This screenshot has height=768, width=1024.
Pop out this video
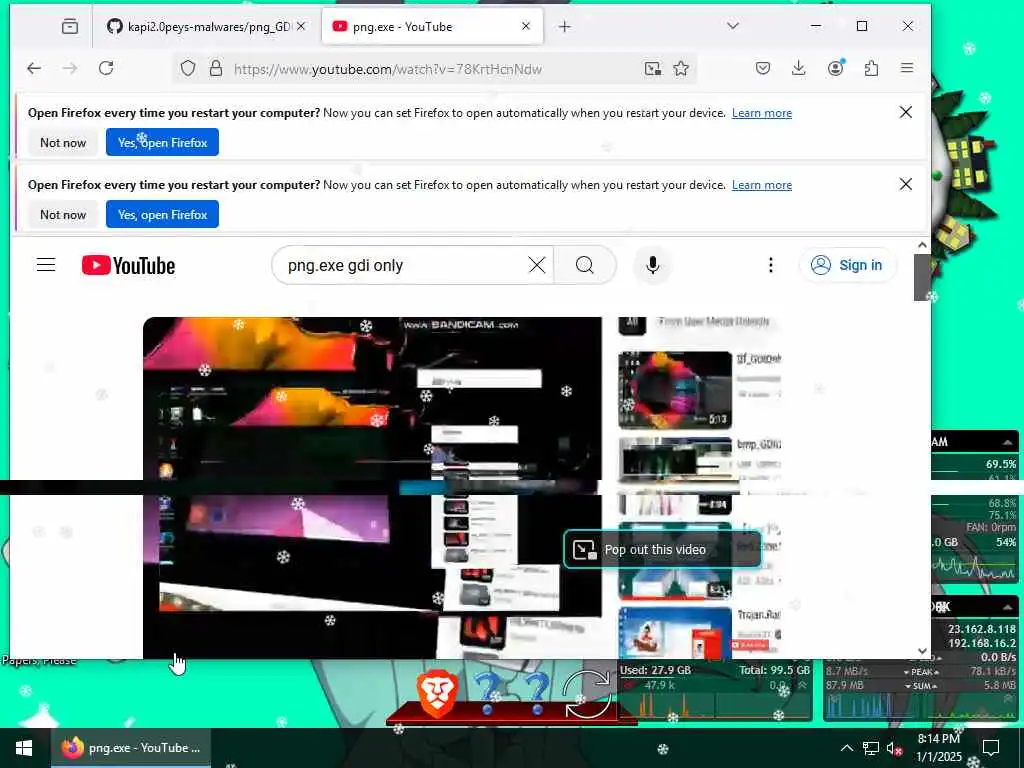[662, 549]
